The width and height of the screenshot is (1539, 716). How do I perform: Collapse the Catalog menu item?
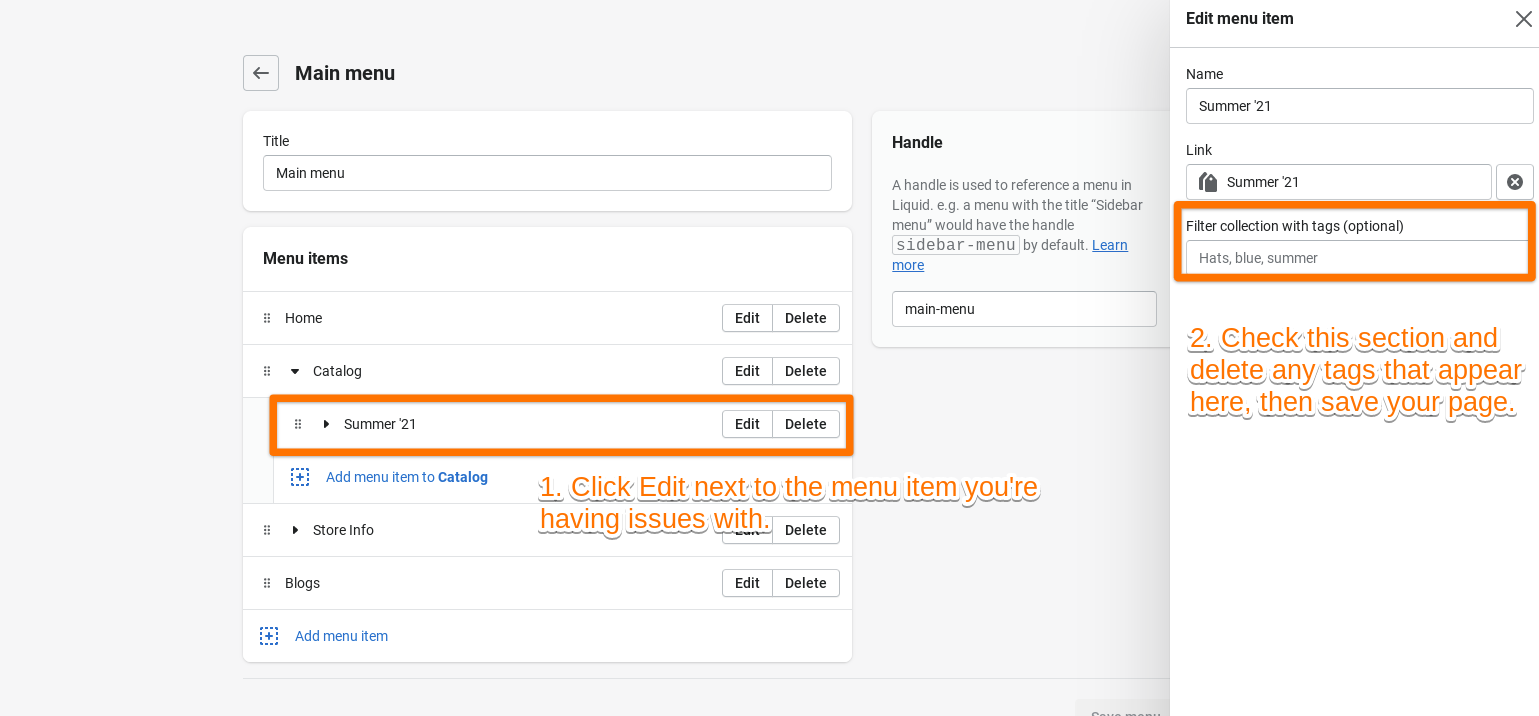coord(295,371)
